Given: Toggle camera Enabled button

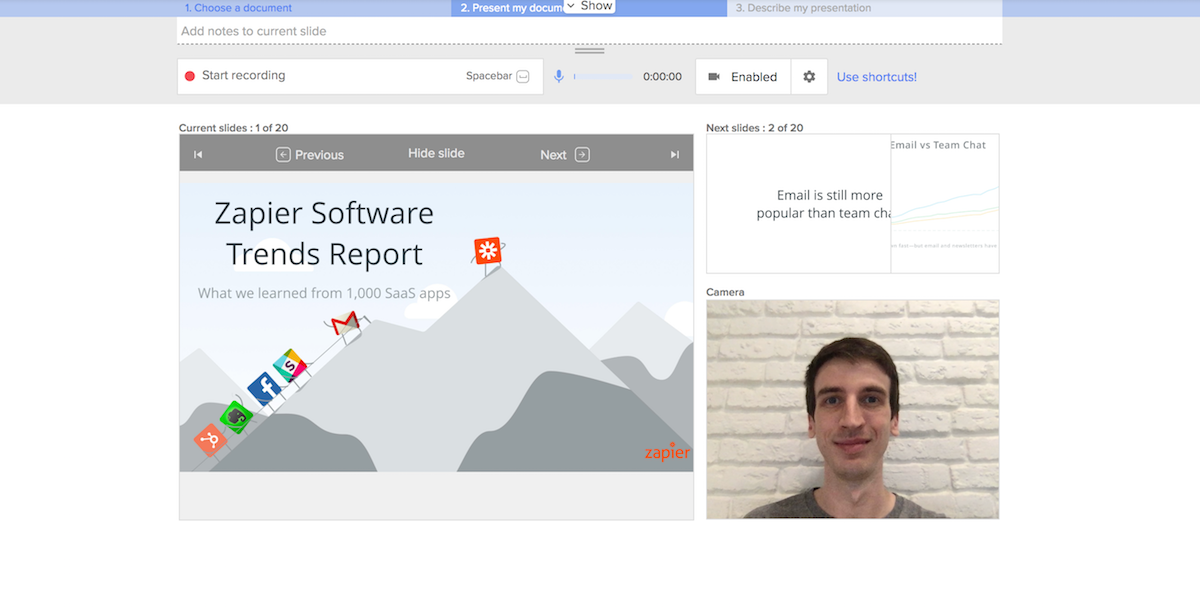Looking at the screenshot, I should pos(743,77).
